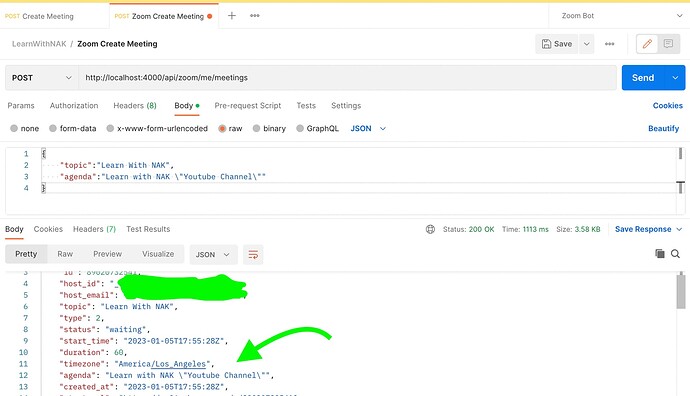Click Save Response
The height and width of the screenshot is (396, 690).
643,229
